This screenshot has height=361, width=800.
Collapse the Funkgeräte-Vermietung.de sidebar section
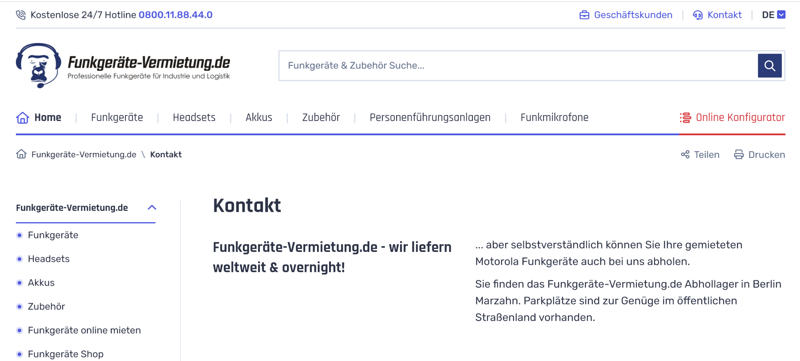(152, 208)
